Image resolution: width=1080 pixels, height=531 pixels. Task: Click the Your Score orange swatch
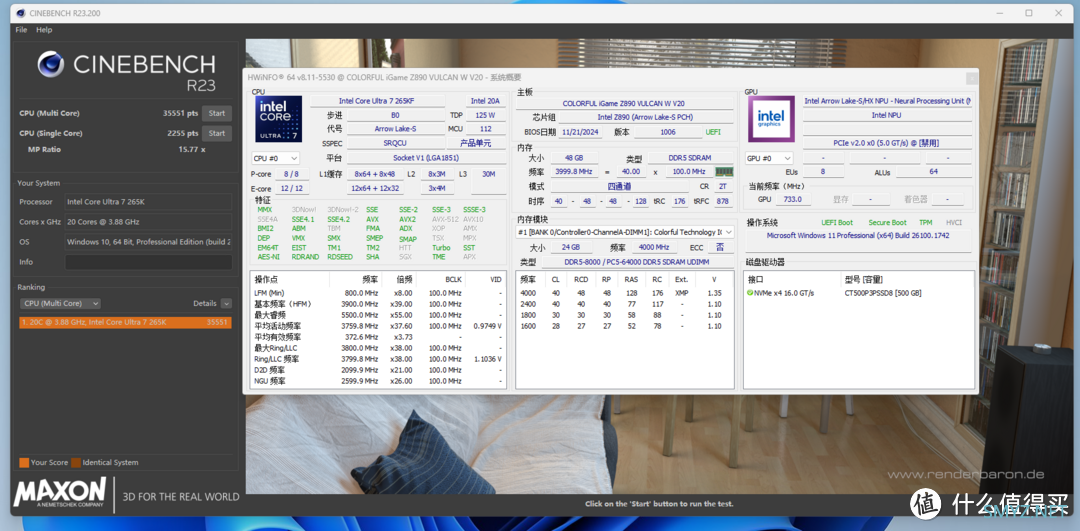(x=24, y=463)
